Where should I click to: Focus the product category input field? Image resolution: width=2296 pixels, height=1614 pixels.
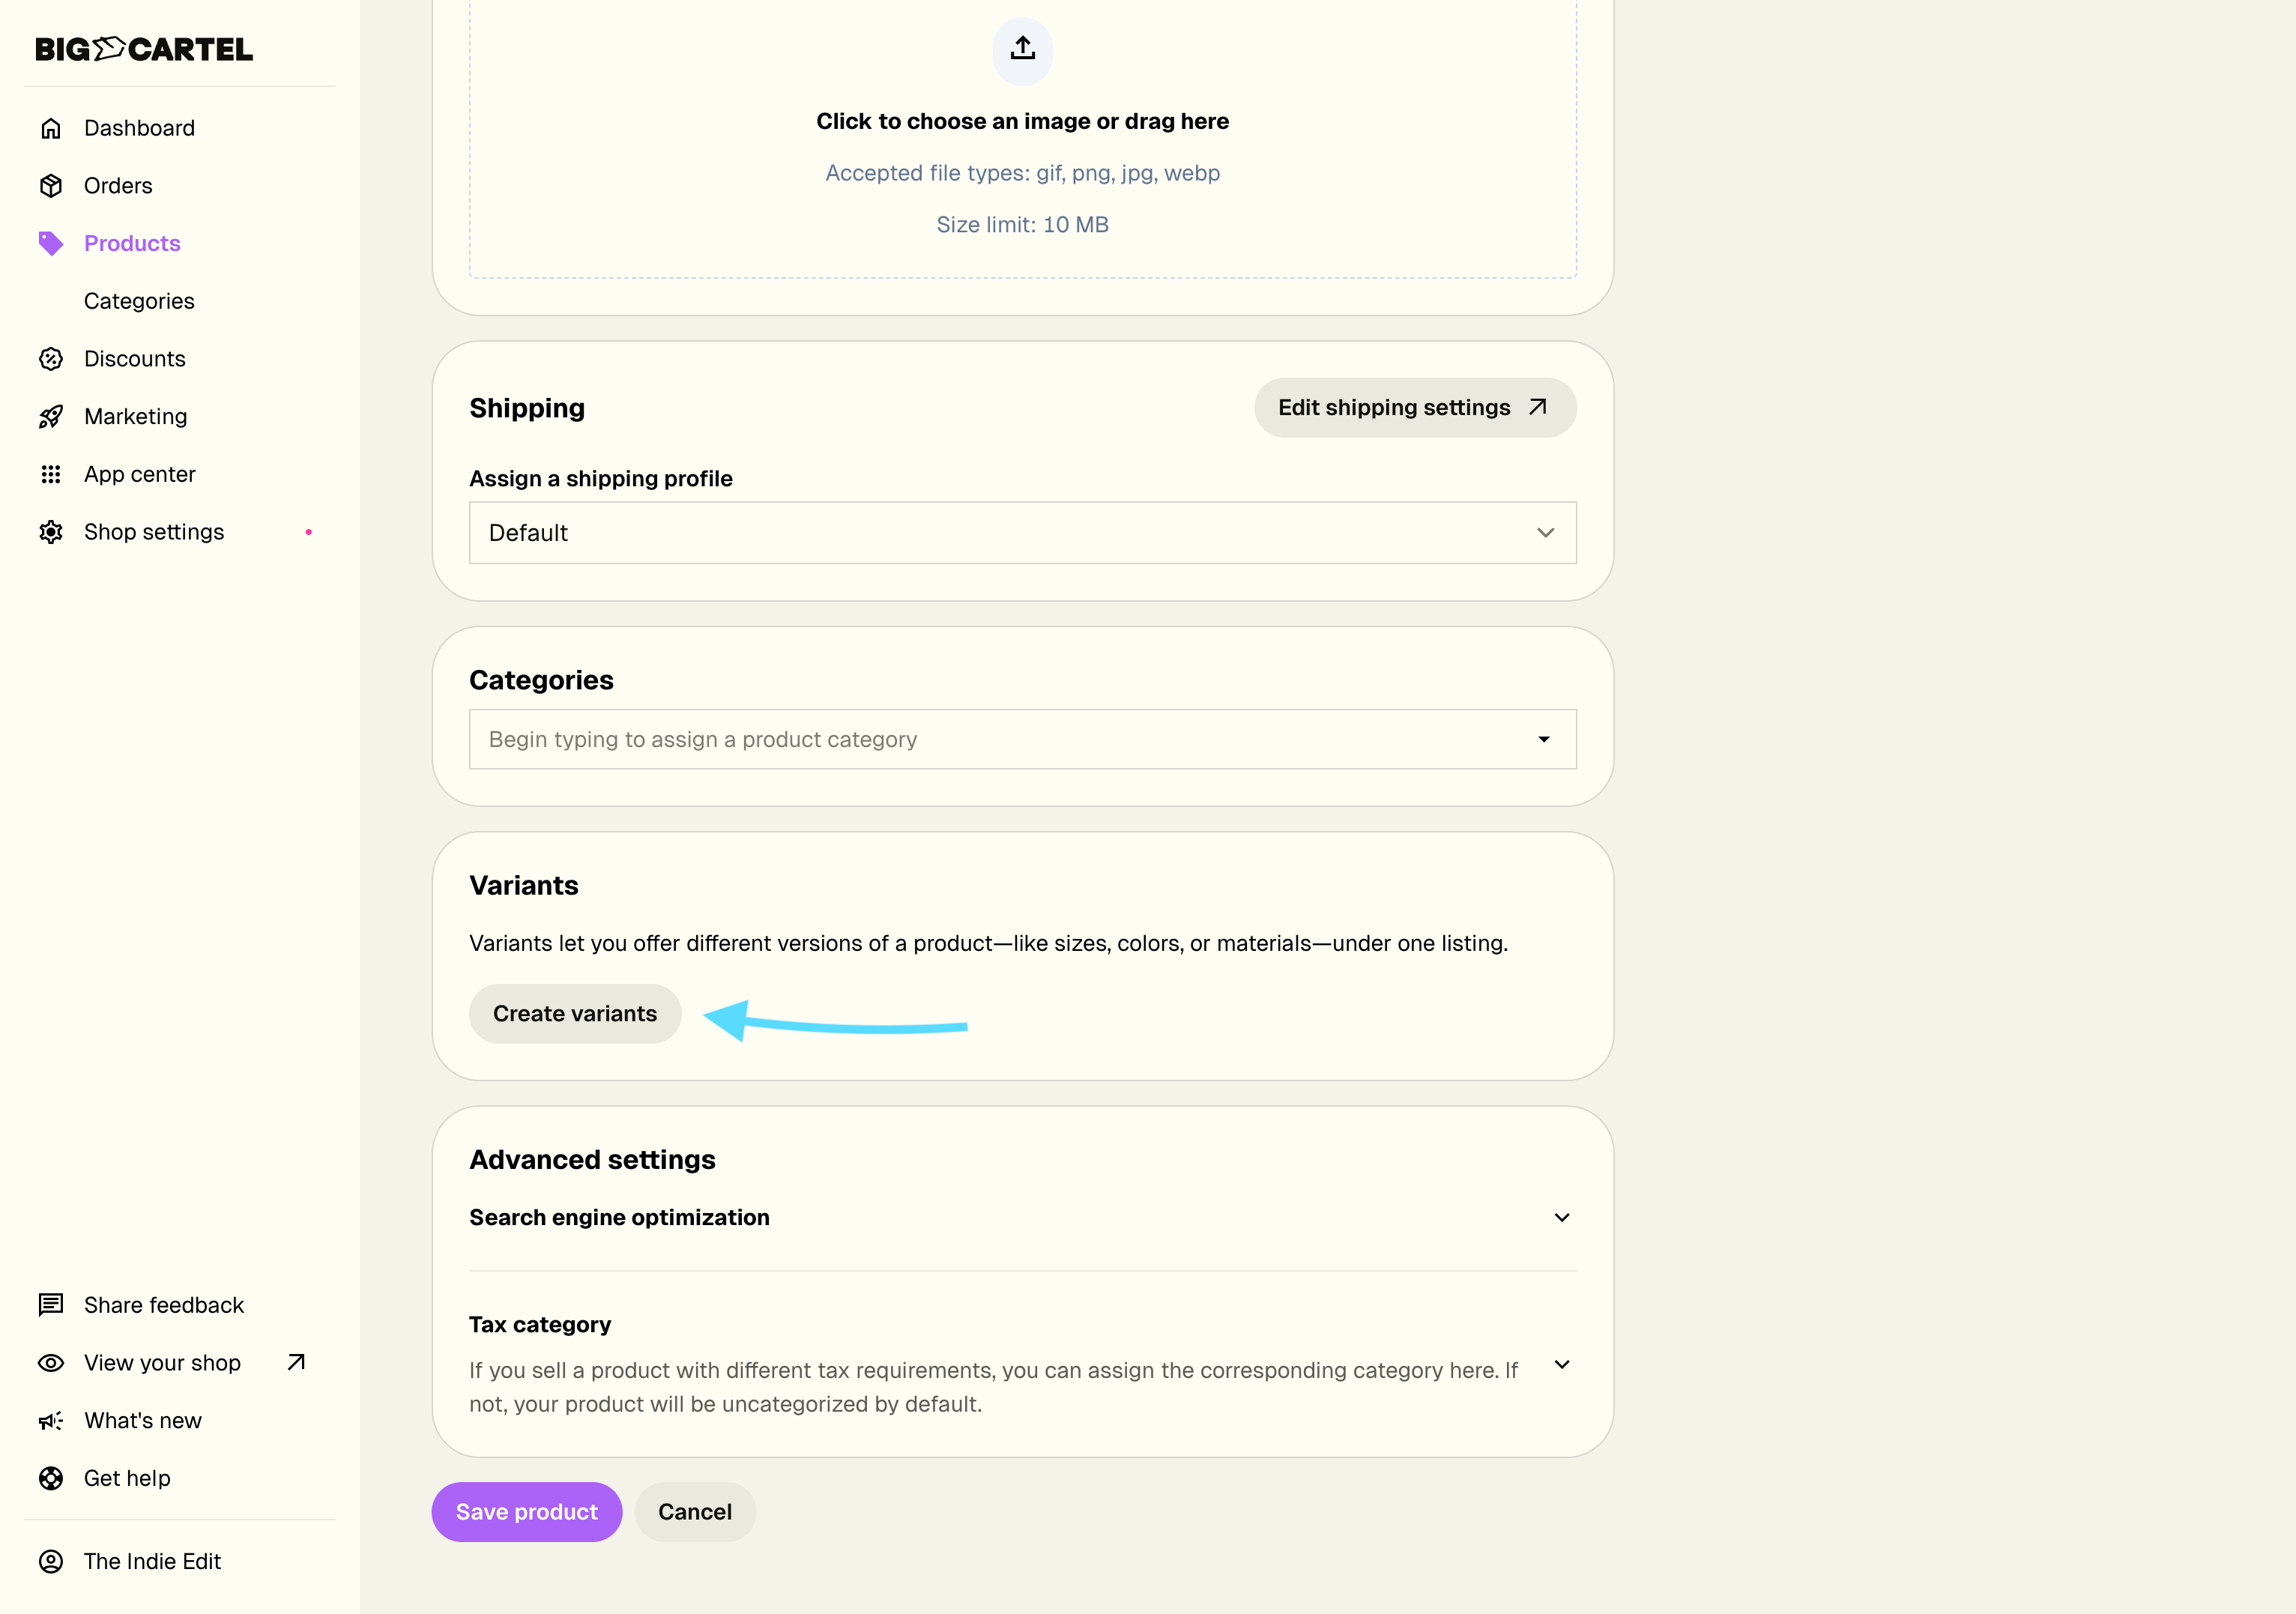pos(1000,740)
